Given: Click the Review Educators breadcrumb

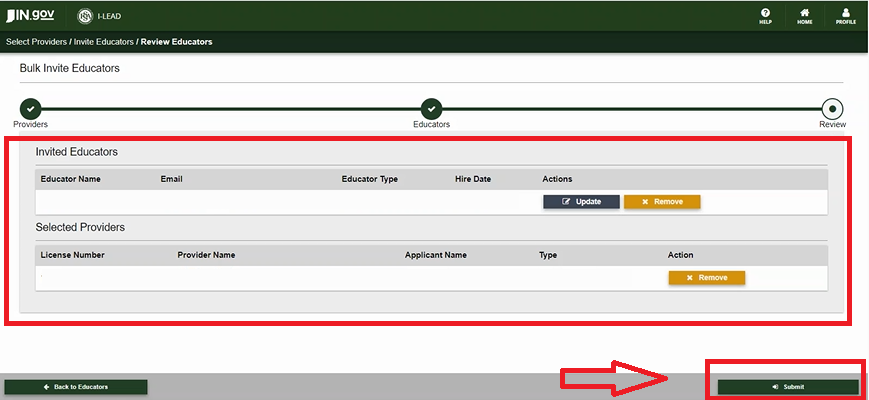Looking at the screenshot, I should coord(176,42).
